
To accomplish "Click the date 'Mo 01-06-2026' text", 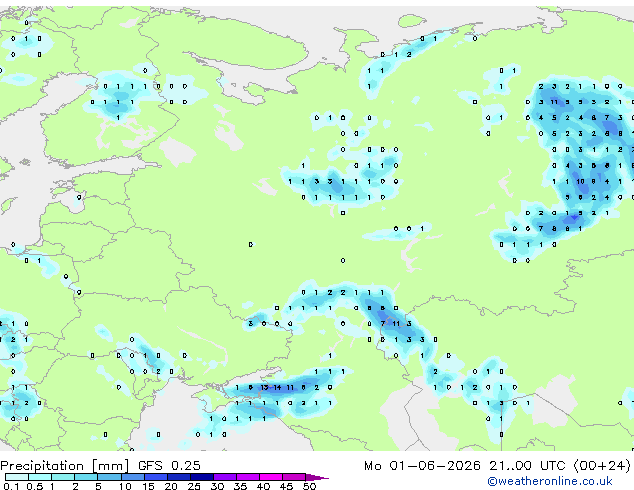I will click(422, 466).
